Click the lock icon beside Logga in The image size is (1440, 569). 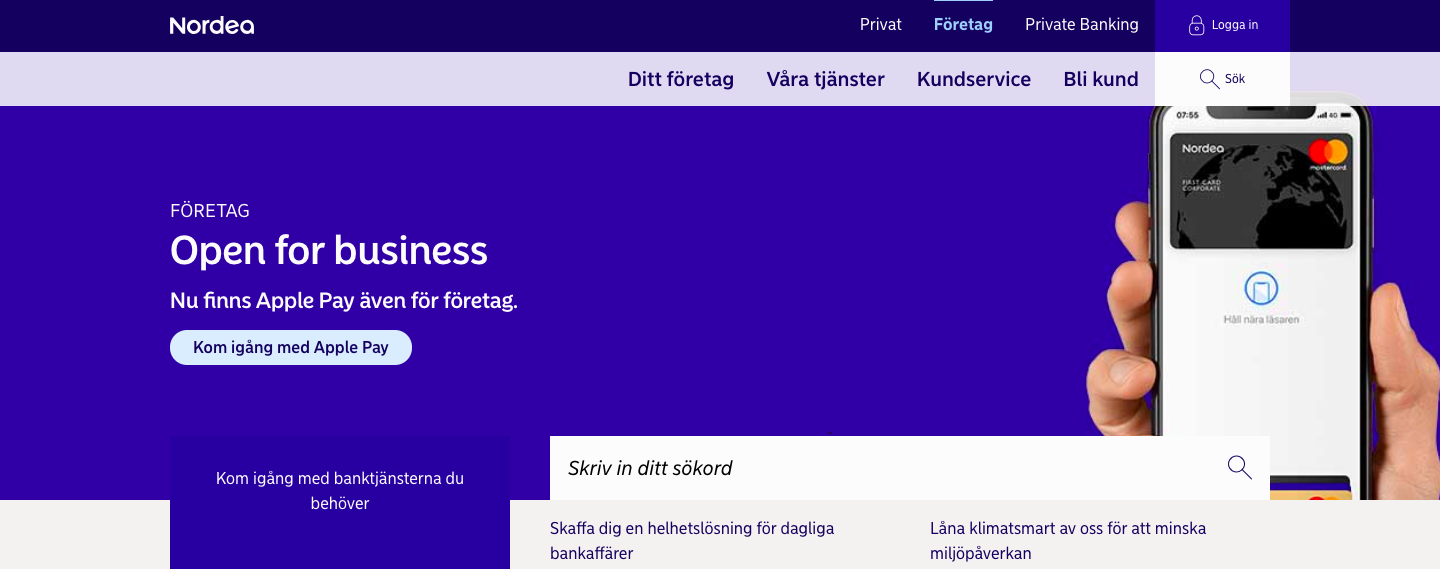pos(1196,26)
